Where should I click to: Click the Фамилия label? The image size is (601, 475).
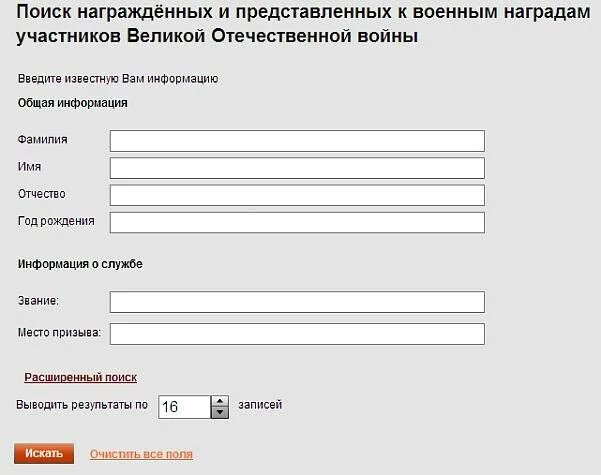click(x=43, y=139)
